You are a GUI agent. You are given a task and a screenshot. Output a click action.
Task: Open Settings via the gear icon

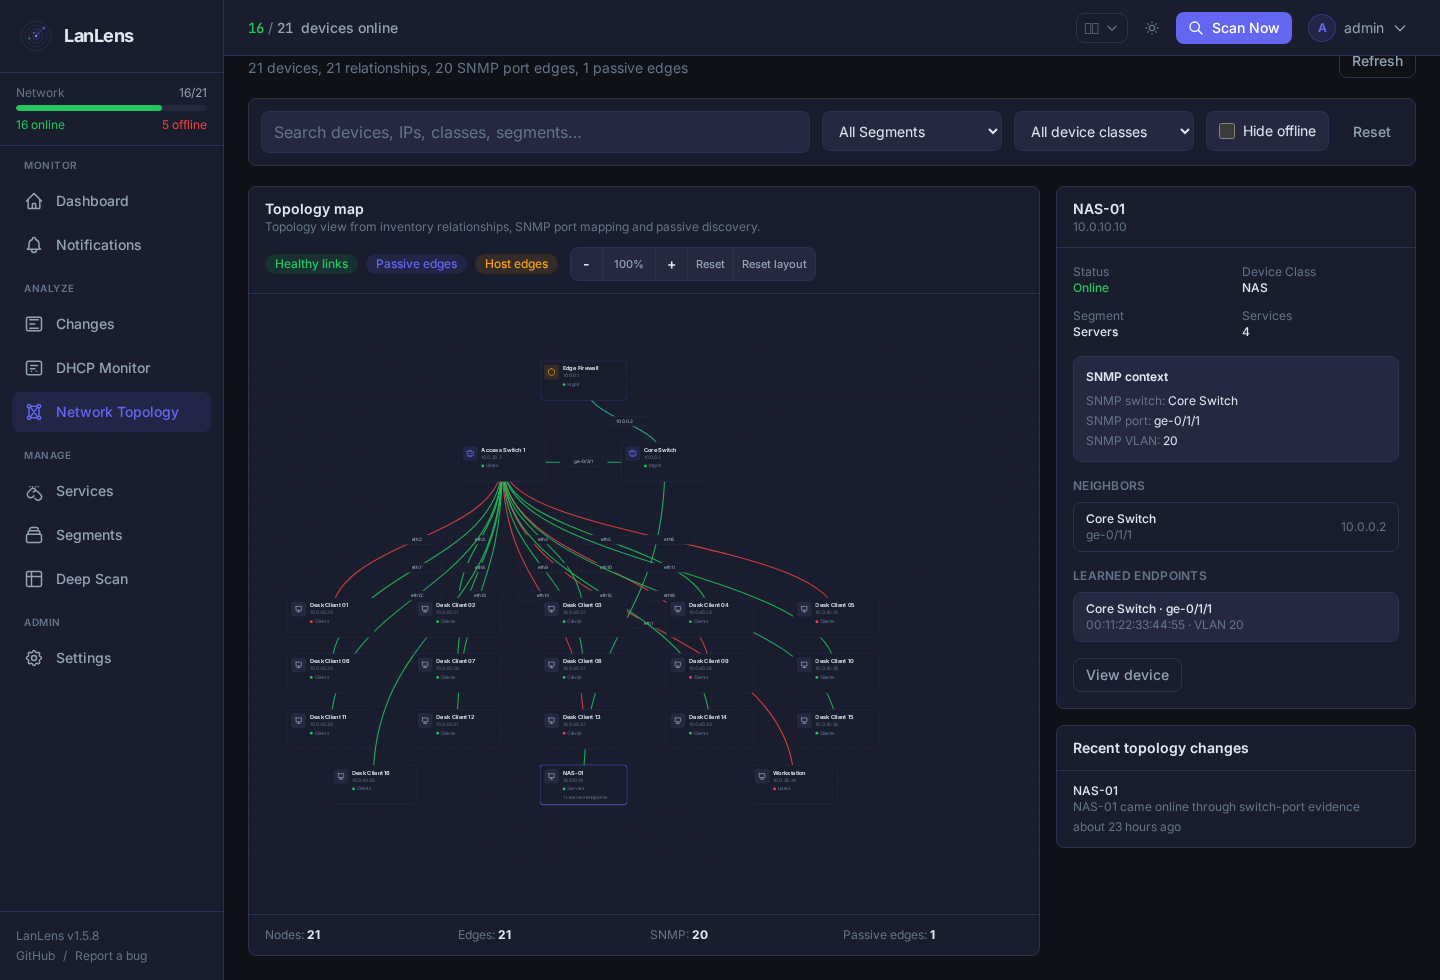34,658
